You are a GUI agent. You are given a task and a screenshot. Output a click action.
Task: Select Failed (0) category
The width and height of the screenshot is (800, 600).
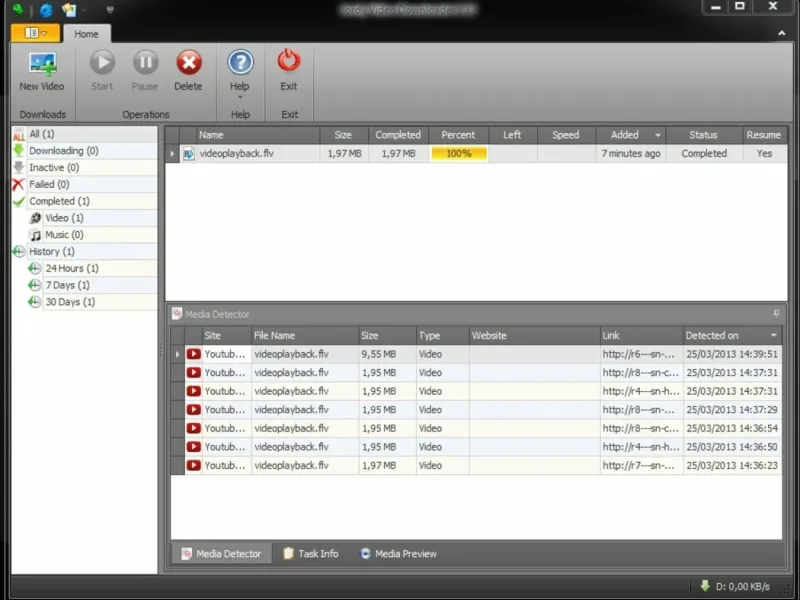[x=85, y=184]
